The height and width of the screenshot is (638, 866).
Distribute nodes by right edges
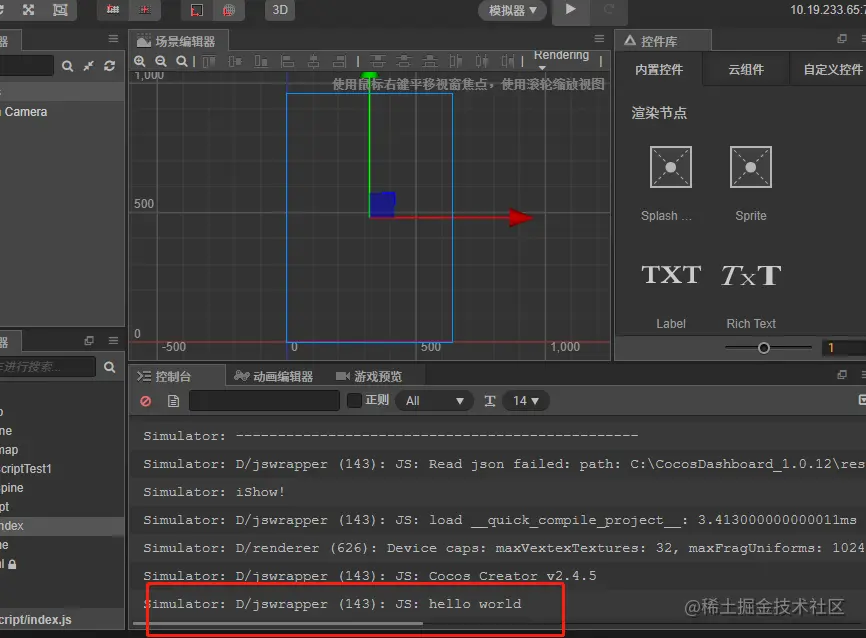coord(508,61)
